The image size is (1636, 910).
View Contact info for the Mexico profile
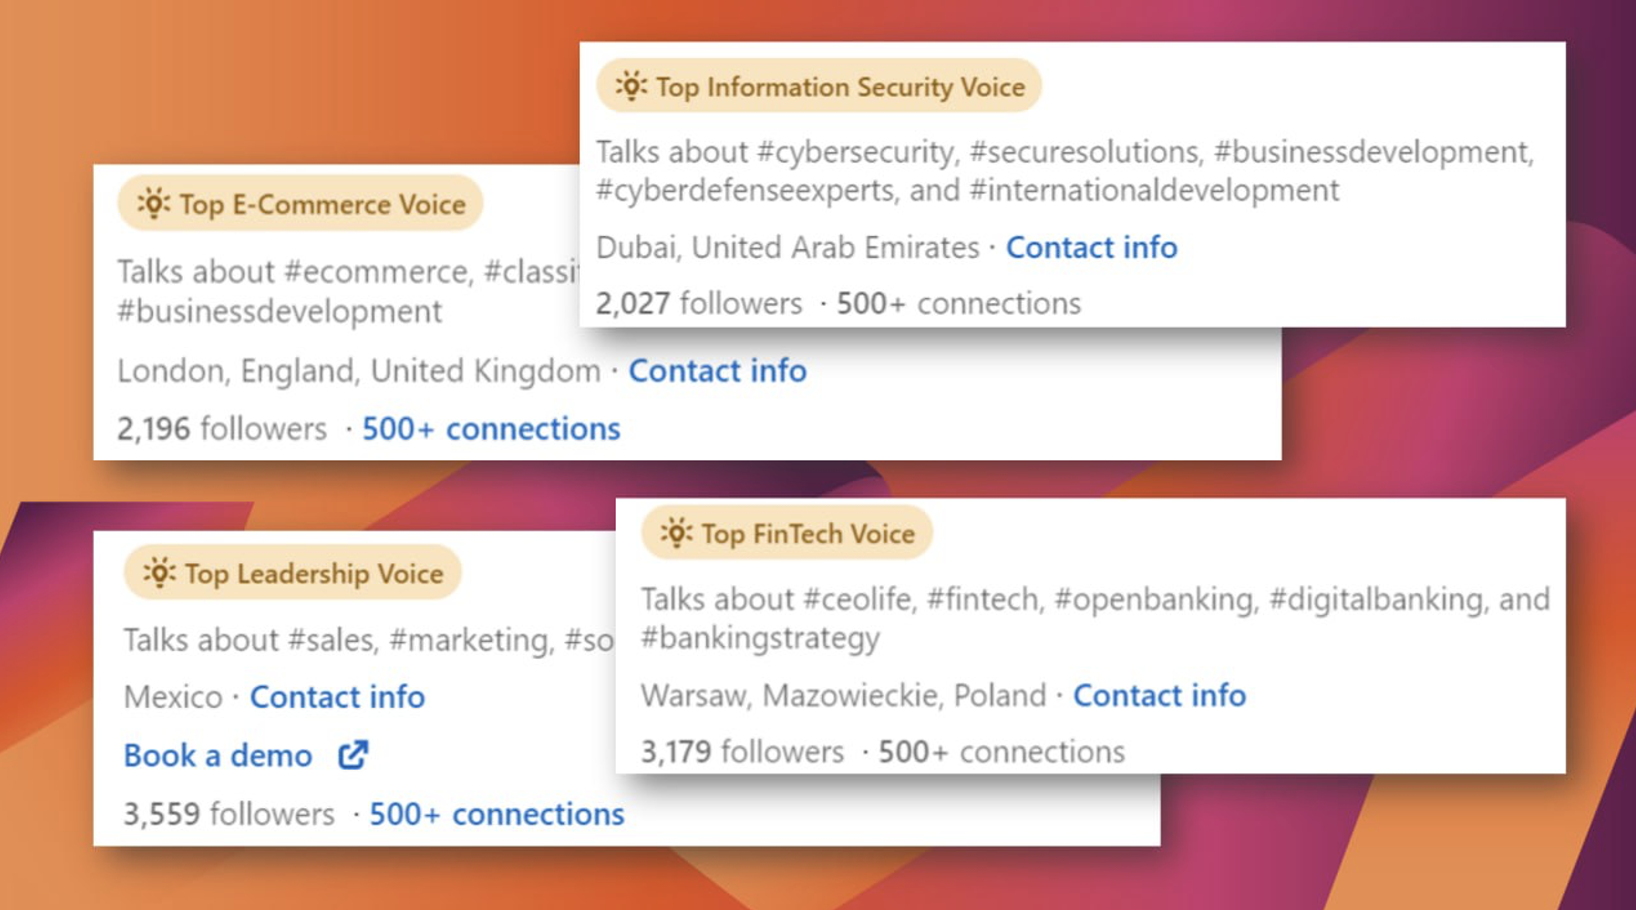click(337, 696)
